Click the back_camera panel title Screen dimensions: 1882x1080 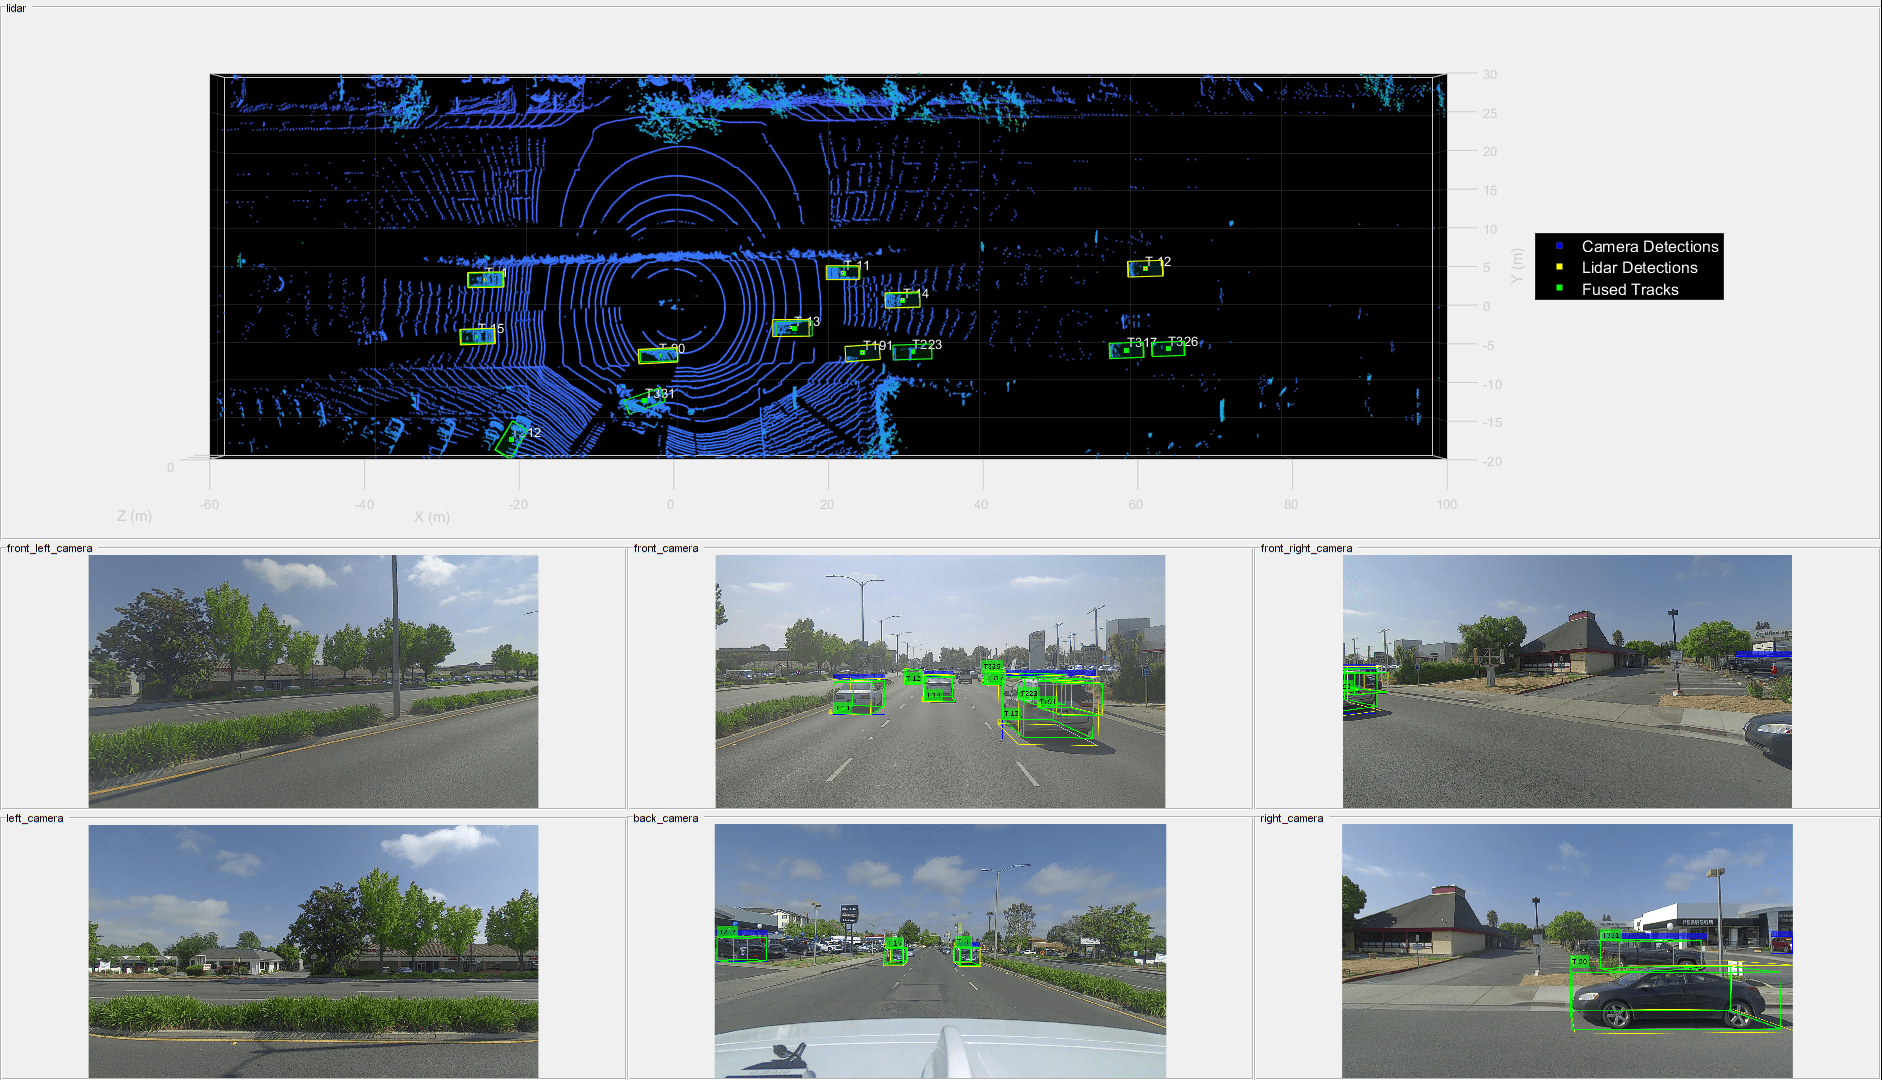(x=666, y=818)
